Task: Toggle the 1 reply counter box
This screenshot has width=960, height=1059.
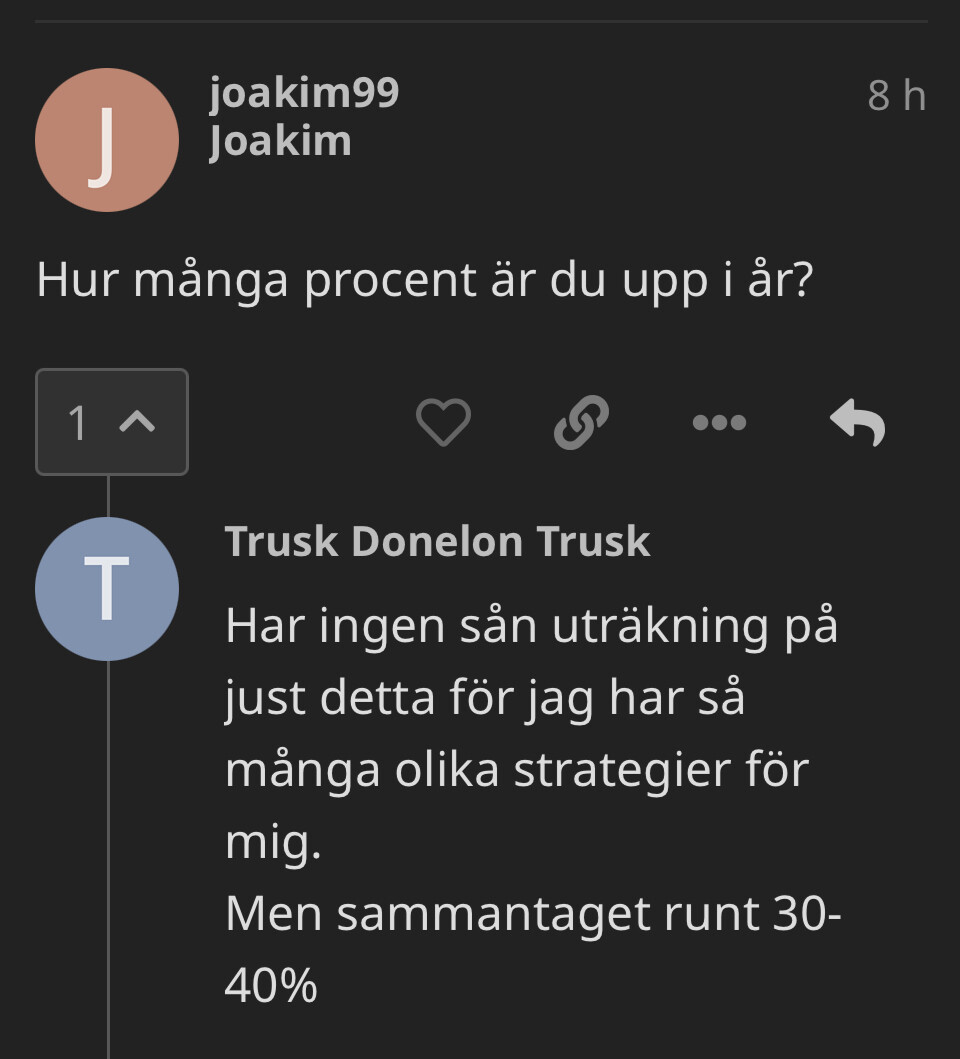Action: coord(80,422)
